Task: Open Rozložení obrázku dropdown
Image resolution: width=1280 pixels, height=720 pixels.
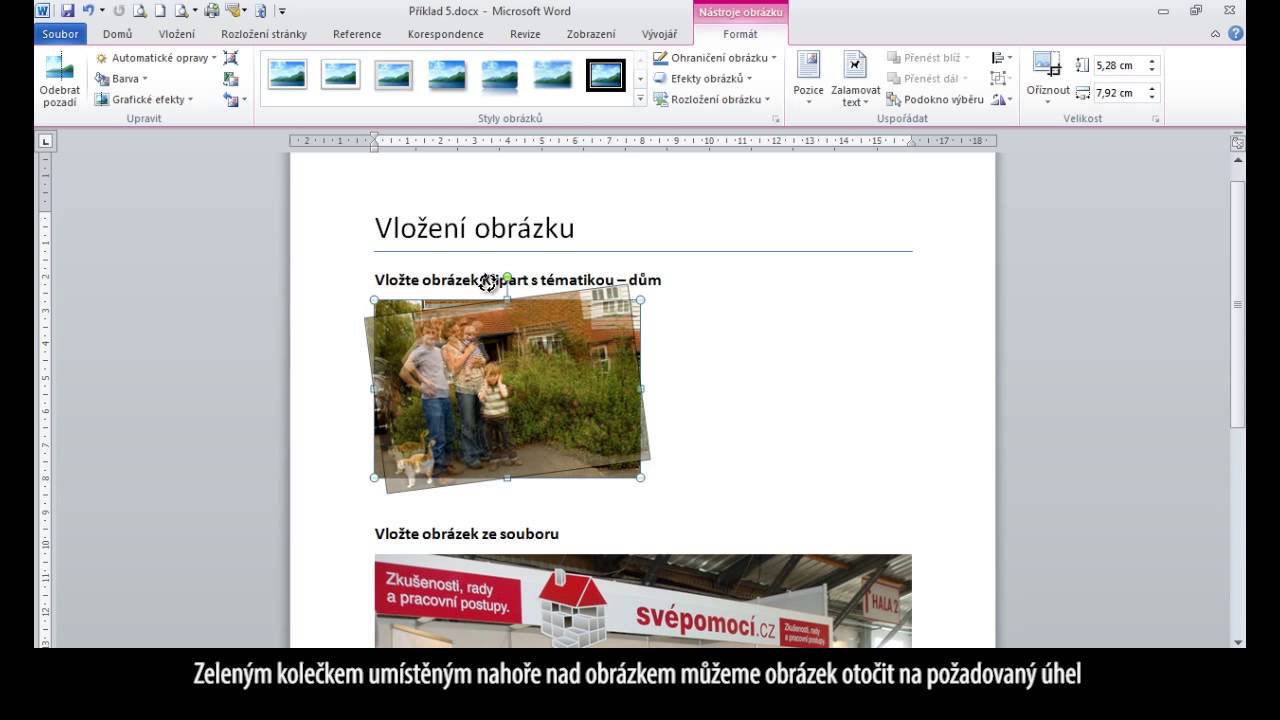Action: tap(712, 99)
